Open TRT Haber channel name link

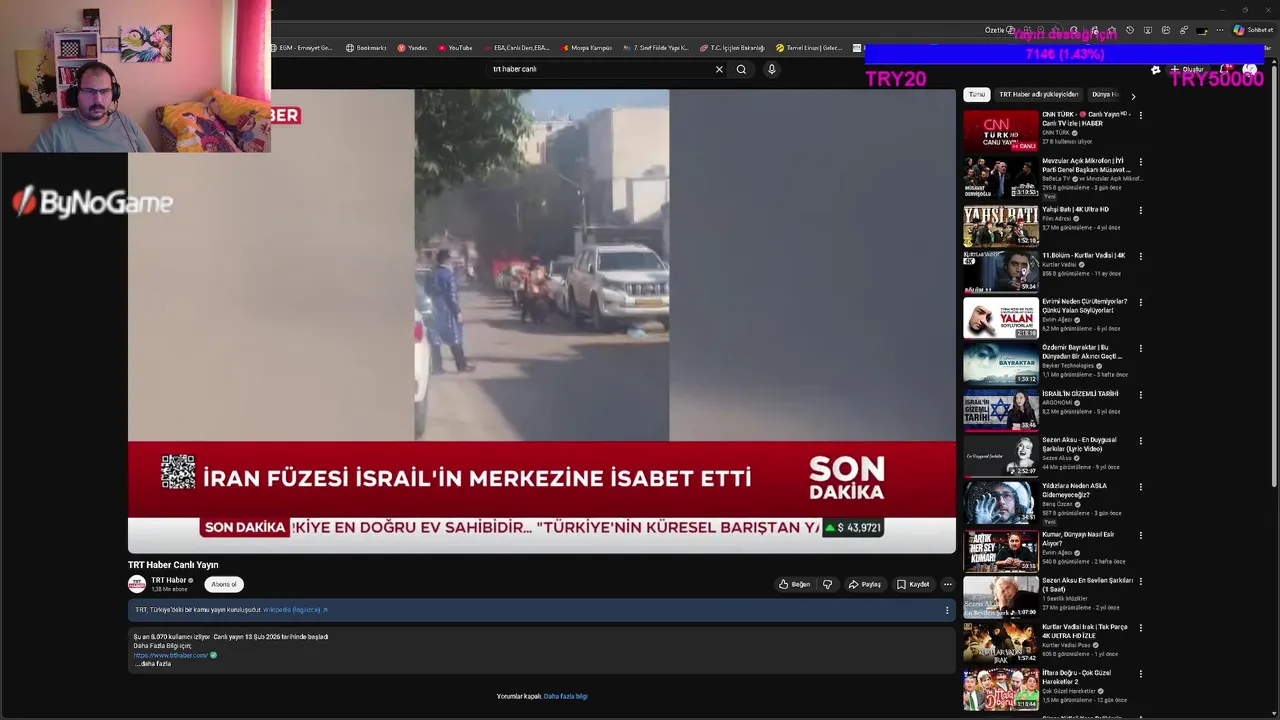(x=169, y=580)
